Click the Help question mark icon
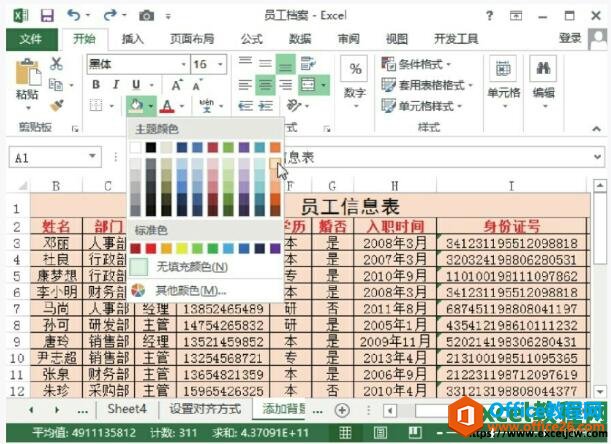The height and width of the screenshot is (444, 611). pyautogui.click(x=489, y=16)
